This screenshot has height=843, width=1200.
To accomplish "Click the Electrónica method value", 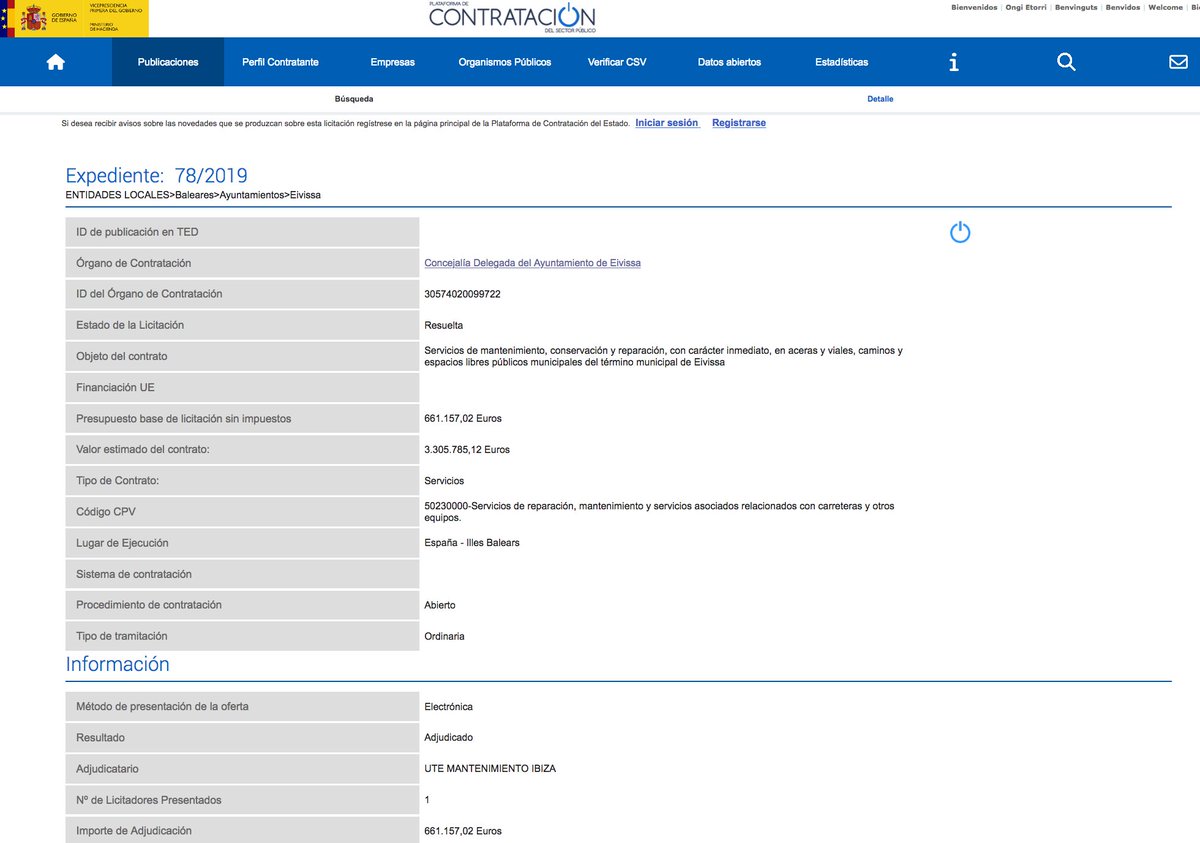I will [x=448, y=706].
